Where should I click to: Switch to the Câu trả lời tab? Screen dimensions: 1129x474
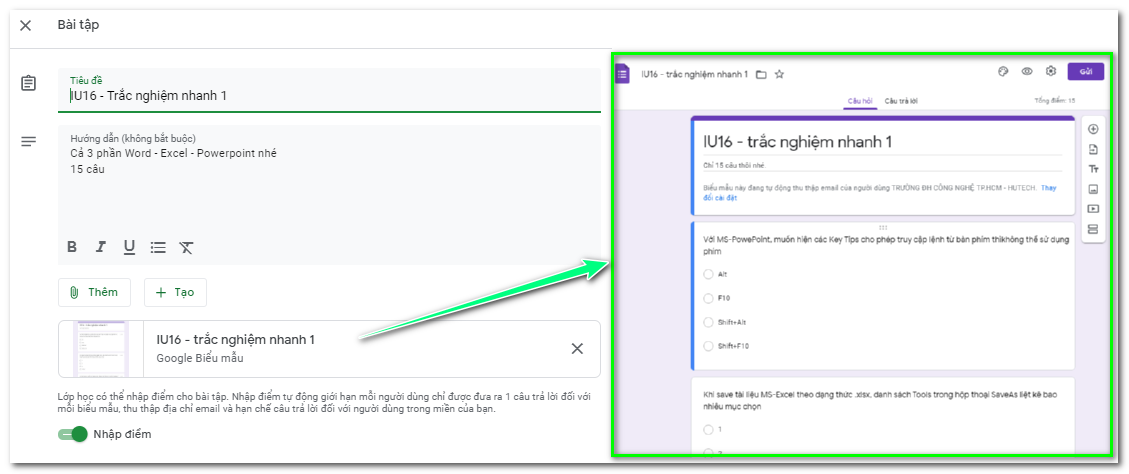tap(901, 101)
